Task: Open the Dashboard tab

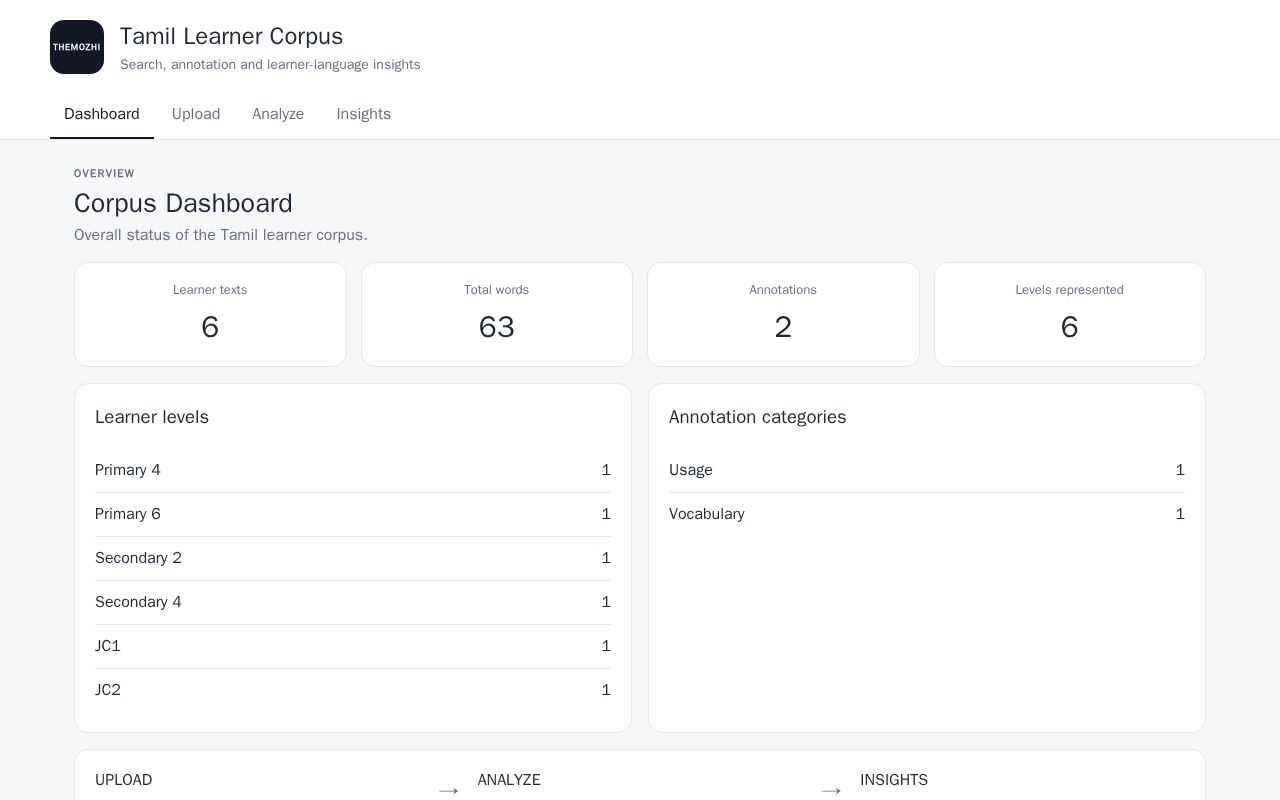Action: [x=102, y=114]
